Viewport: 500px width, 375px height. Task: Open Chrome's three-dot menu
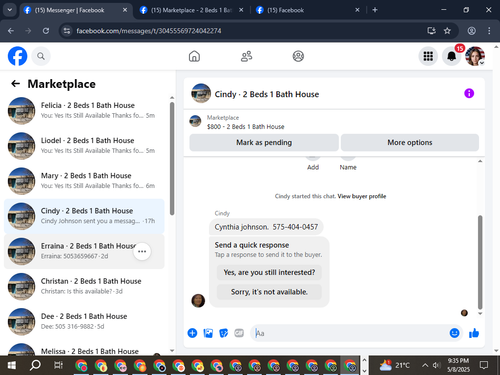pos(489,31)
